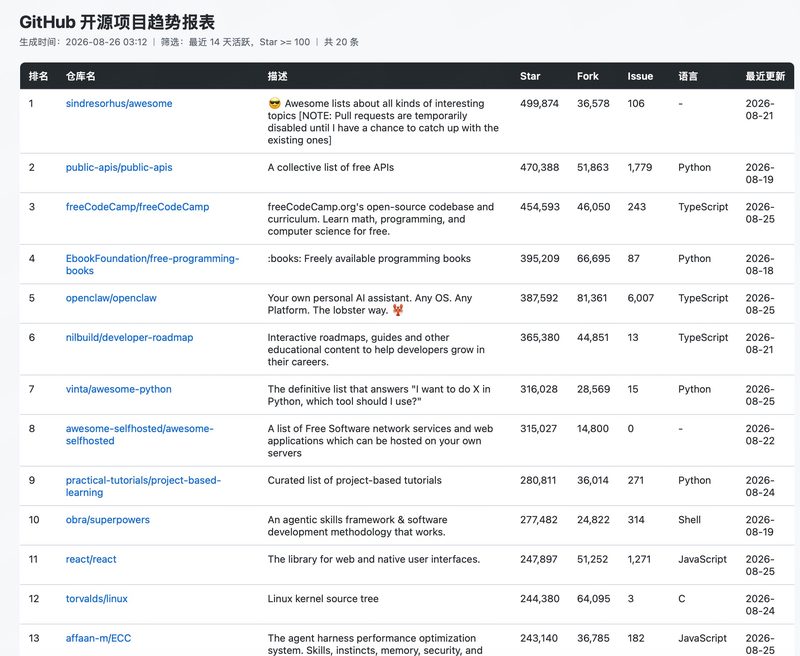Select the rank number 10
The width and height of the screenshot is (800, 656).
click(34, 520)
